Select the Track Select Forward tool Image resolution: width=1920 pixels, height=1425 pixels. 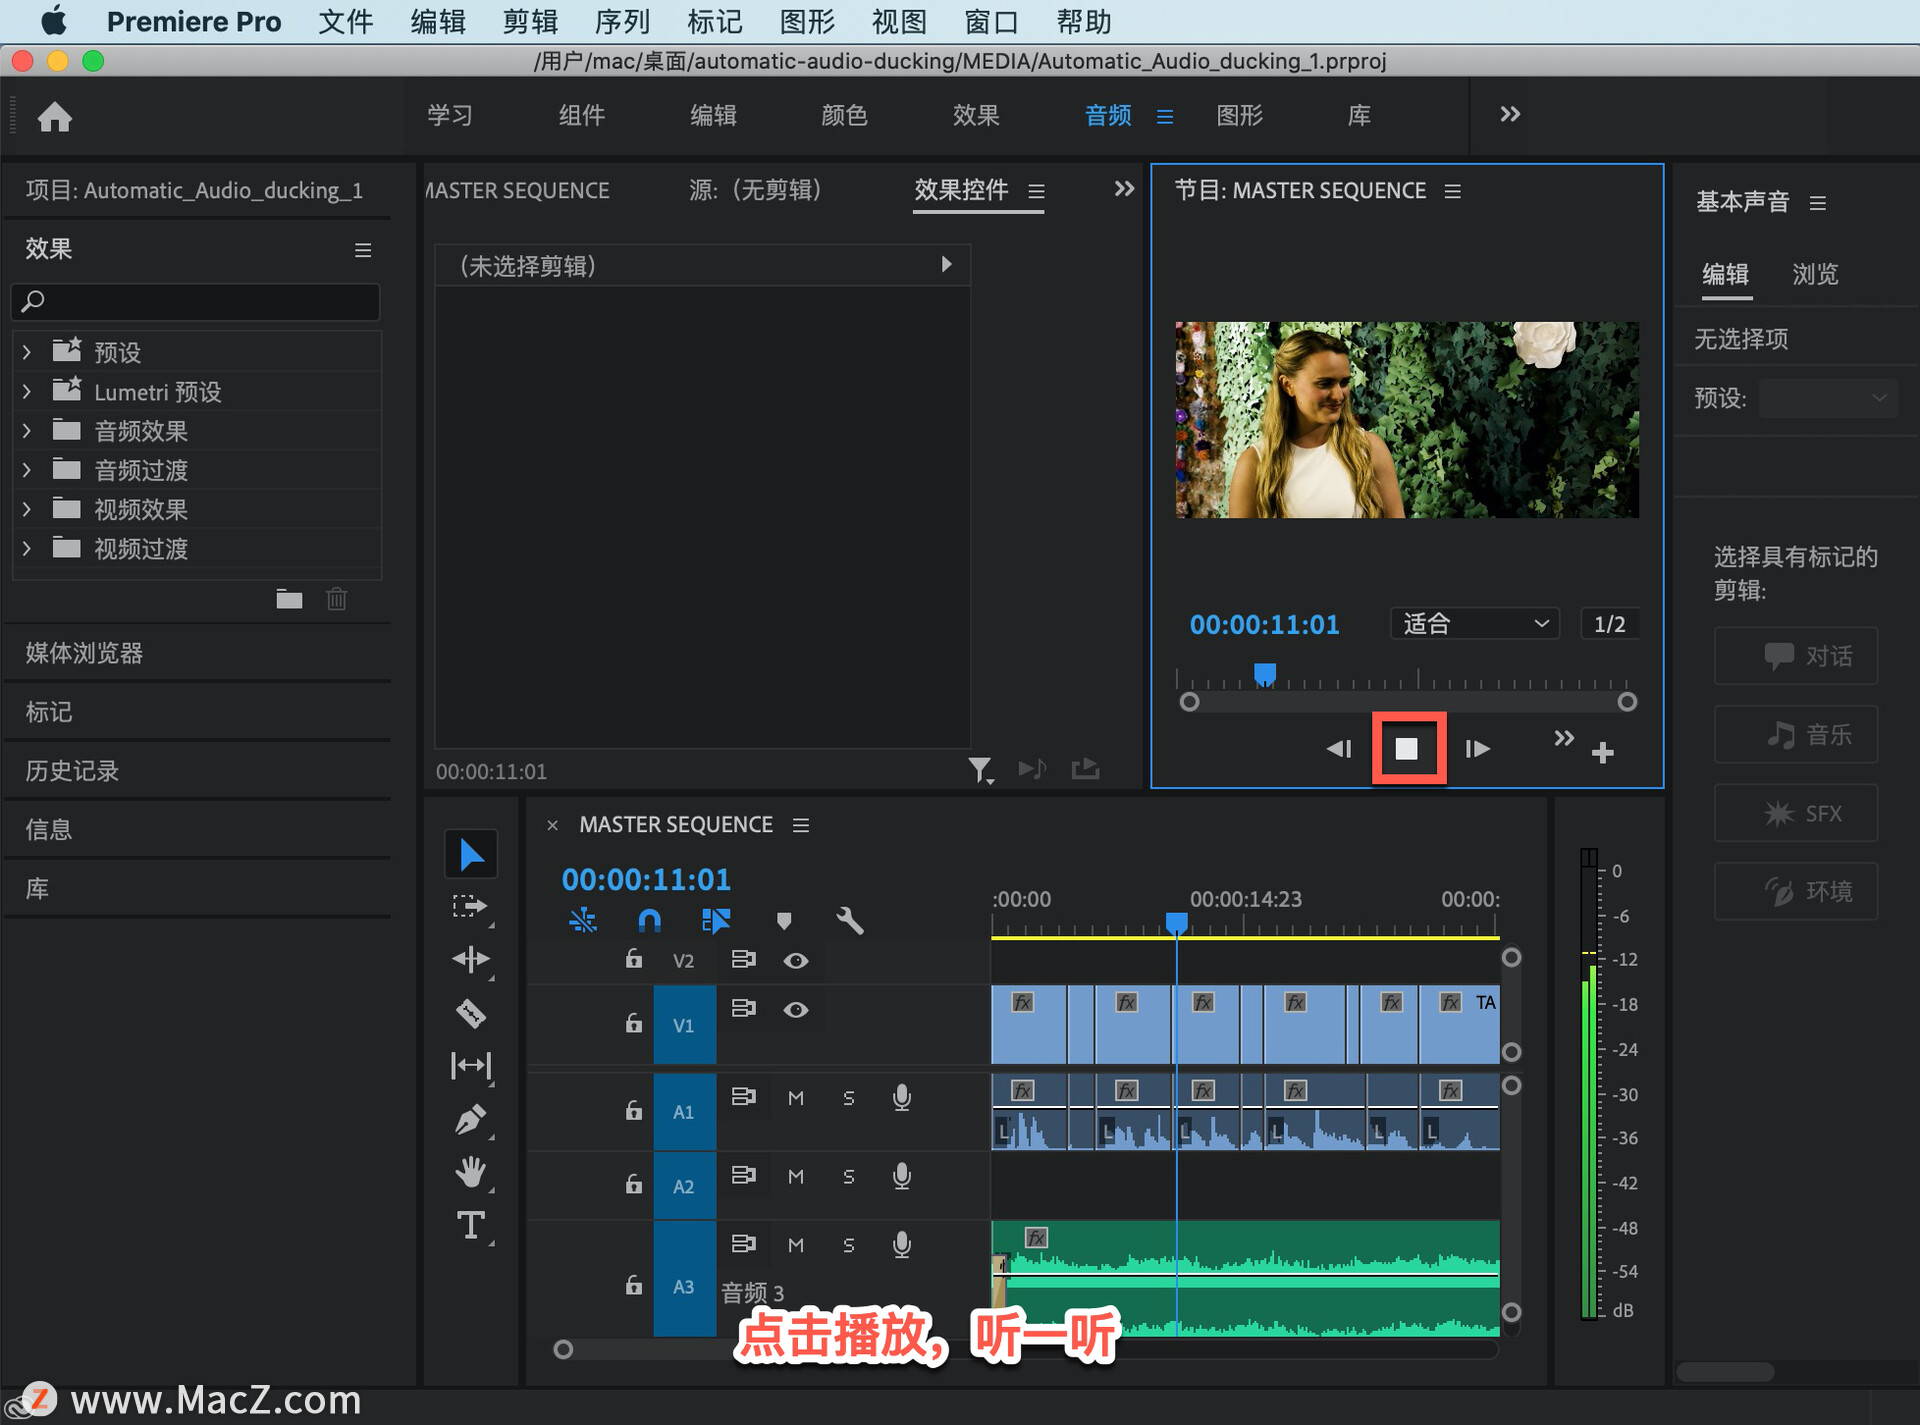[470, 906]
